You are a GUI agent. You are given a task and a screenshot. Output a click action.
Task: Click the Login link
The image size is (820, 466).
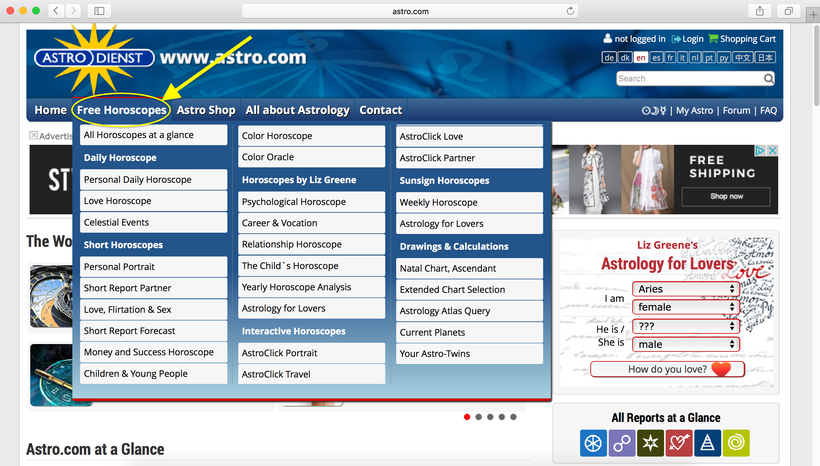tap(692, 39)
